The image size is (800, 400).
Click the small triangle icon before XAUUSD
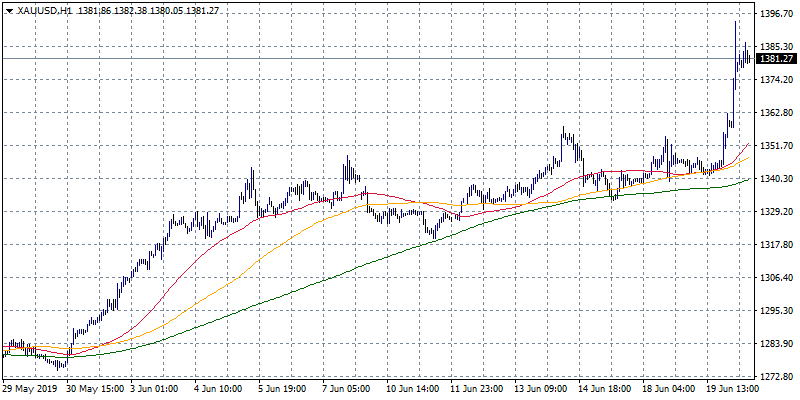[x=9, y=10]
